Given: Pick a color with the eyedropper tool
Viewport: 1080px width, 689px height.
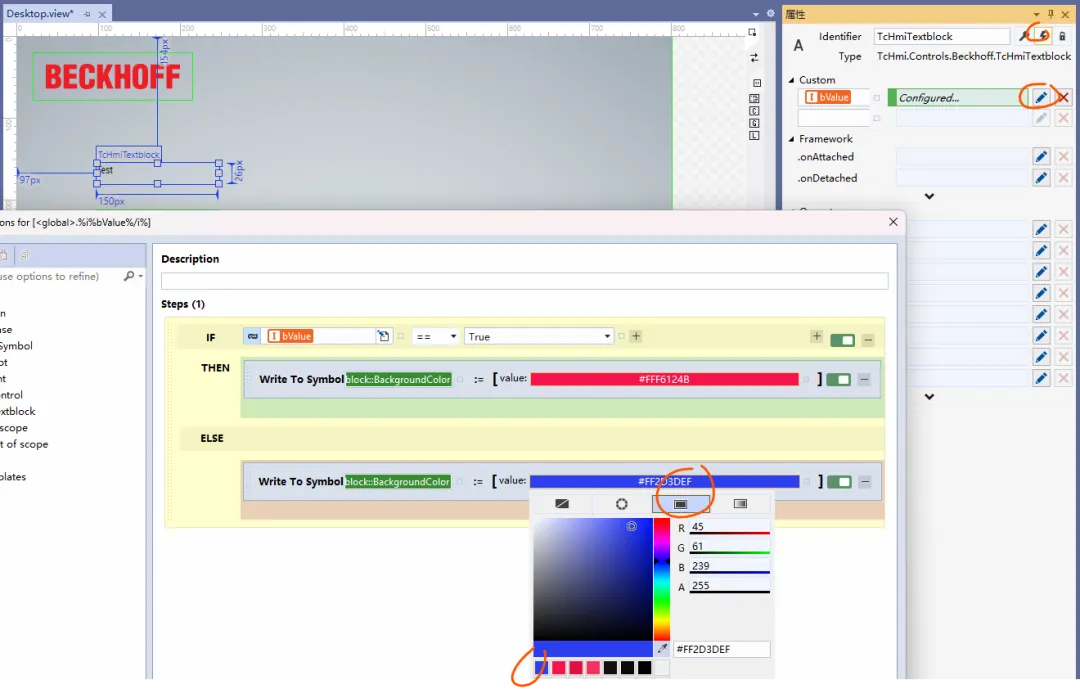Looking at the screenshot, I should click(x=662, y=649).
